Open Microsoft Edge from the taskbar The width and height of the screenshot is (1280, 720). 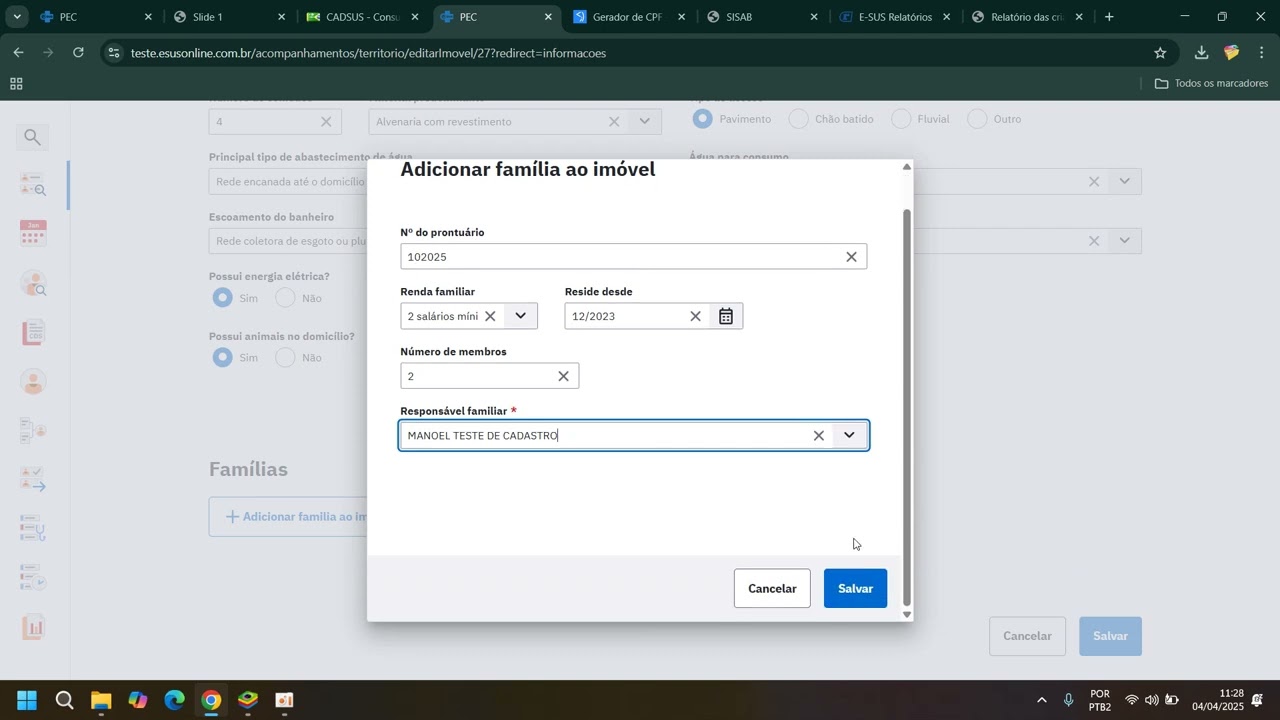[x=175, y=700]
